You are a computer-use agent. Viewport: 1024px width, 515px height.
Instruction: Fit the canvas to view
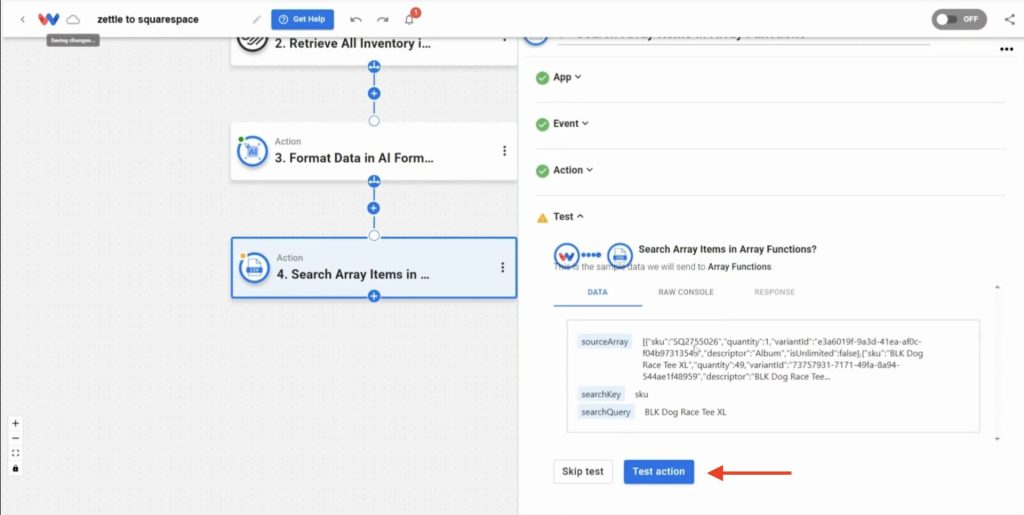pyautogui.click(x=16, y=453)
